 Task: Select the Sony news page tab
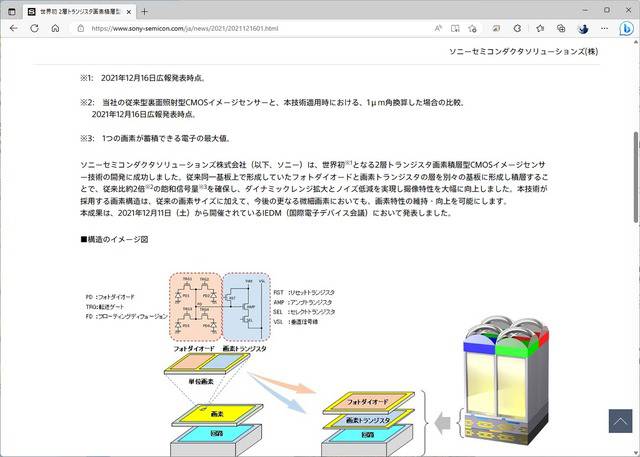tap(78, 12)
